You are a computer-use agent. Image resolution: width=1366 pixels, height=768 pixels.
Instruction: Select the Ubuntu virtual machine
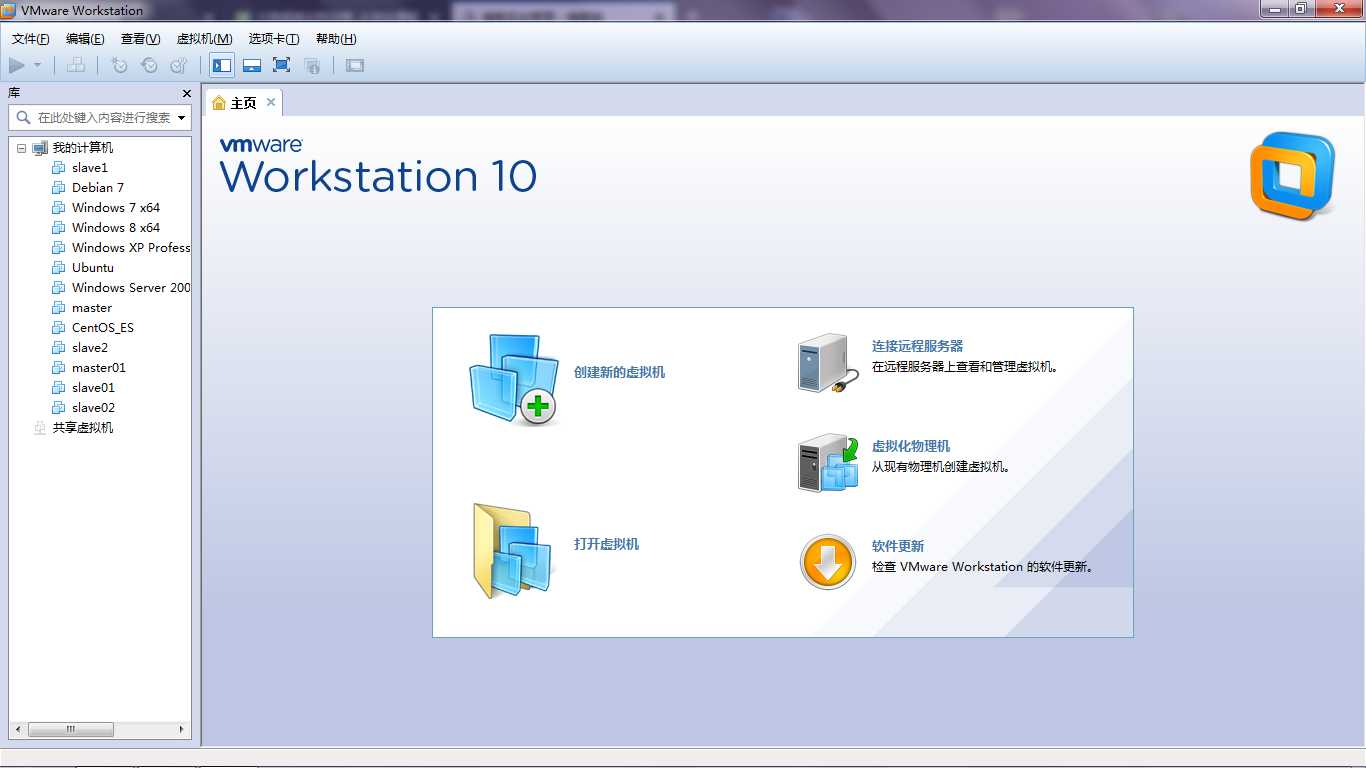point(93,268)
